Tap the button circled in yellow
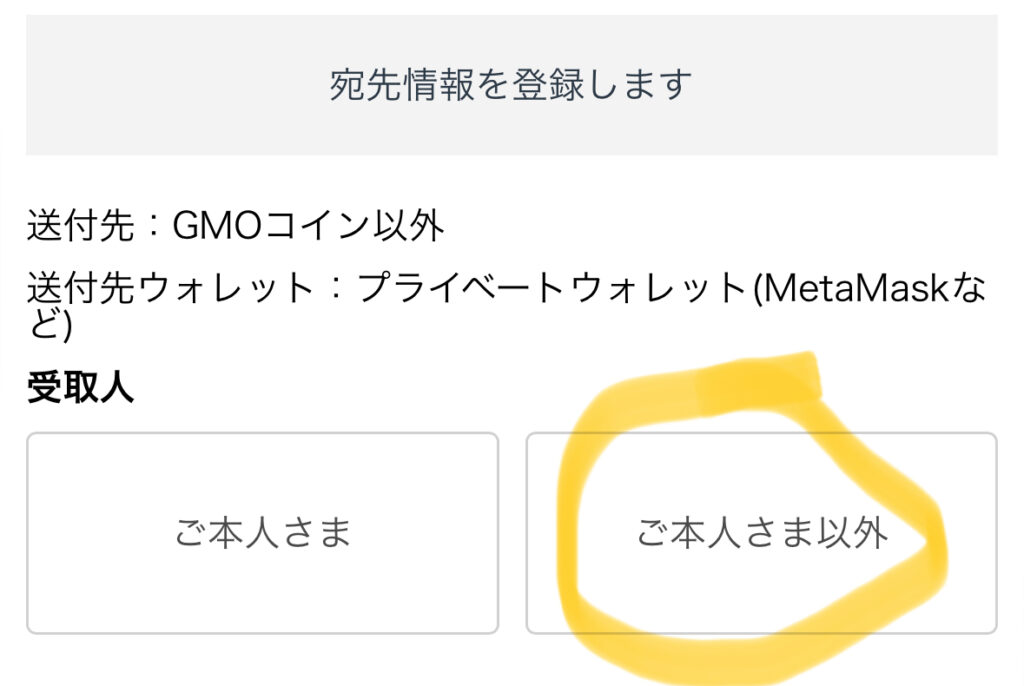 761,532
